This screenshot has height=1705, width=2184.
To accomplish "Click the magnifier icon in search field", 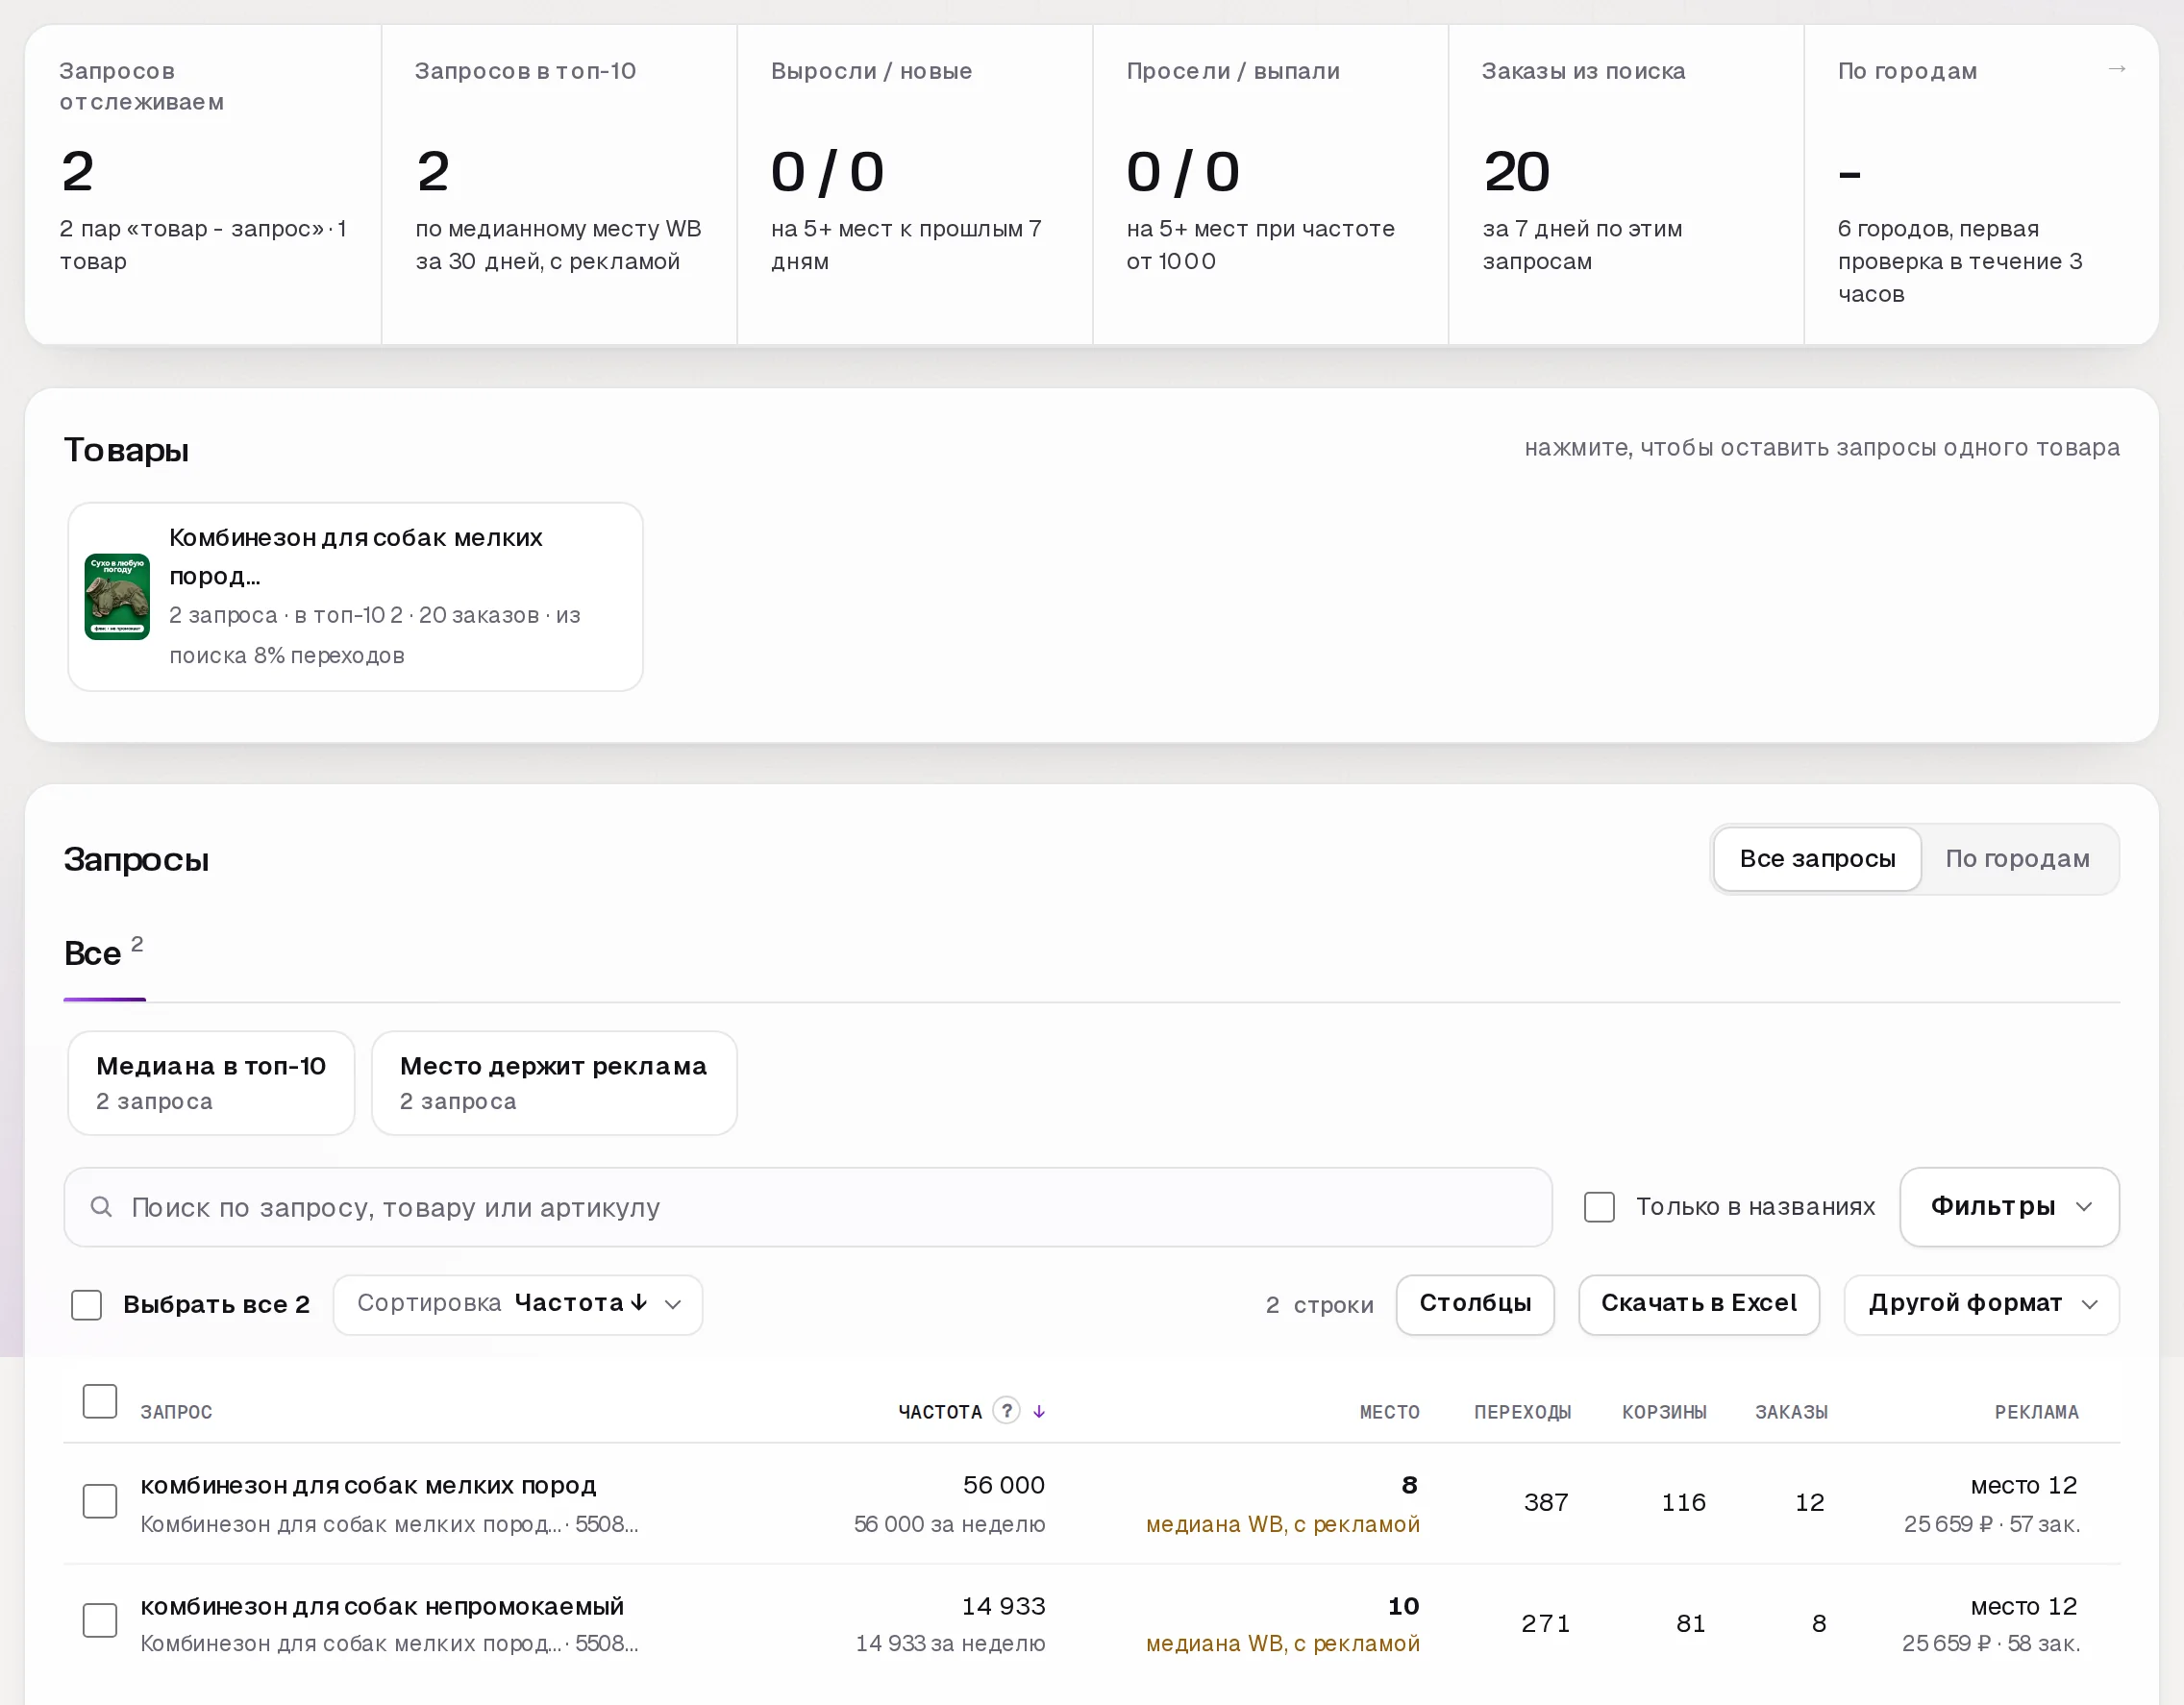I will coord(101,1206).
